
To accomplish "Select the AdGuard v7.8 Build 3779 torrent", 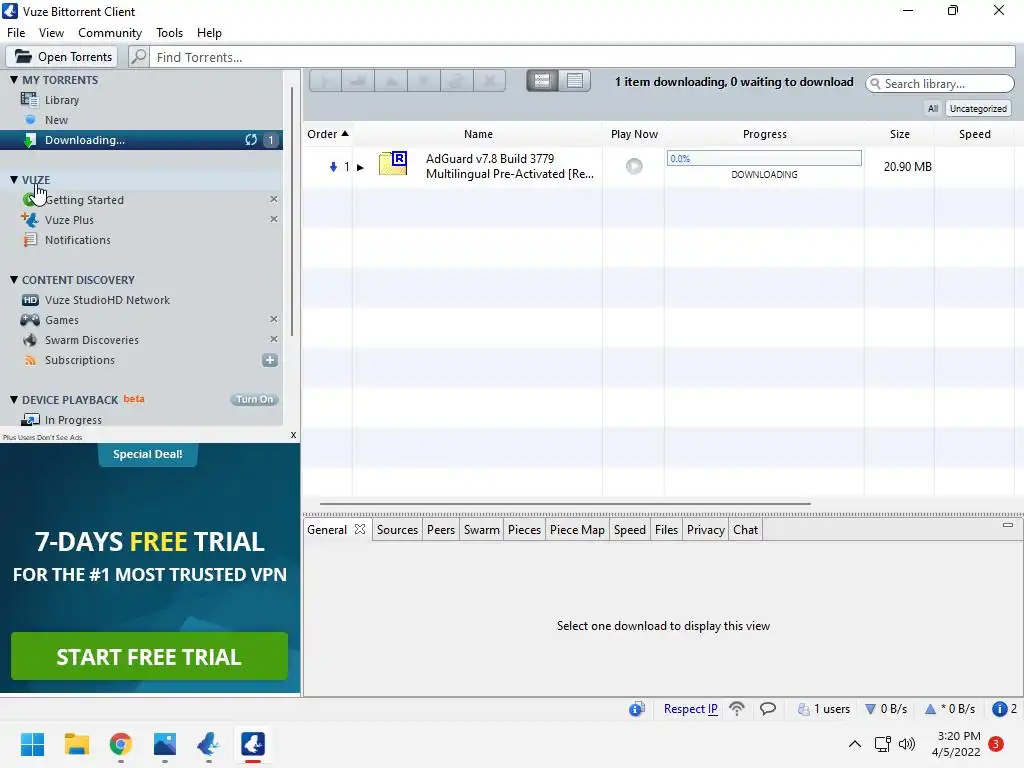I will (x=509, y=167).
